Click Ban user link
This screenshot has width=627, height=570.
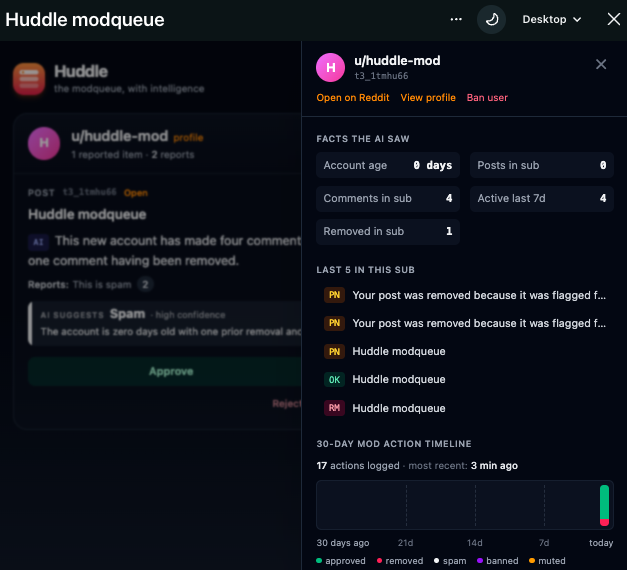(x=487, y=98)
